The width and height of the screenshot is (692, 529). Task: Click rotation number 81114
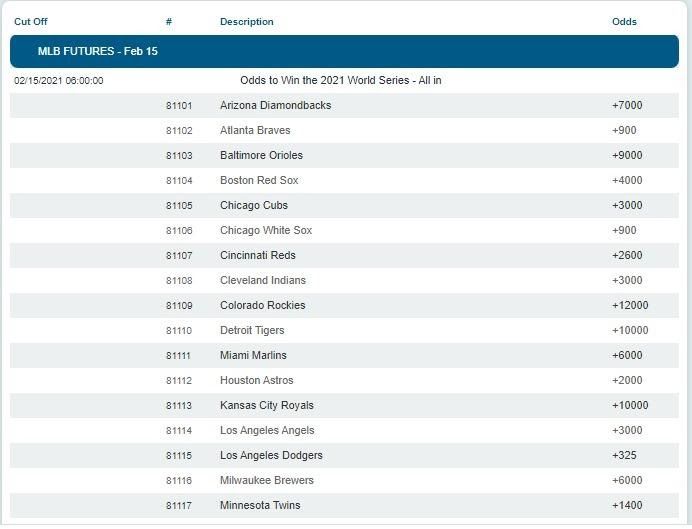click(x=179, y=431)
